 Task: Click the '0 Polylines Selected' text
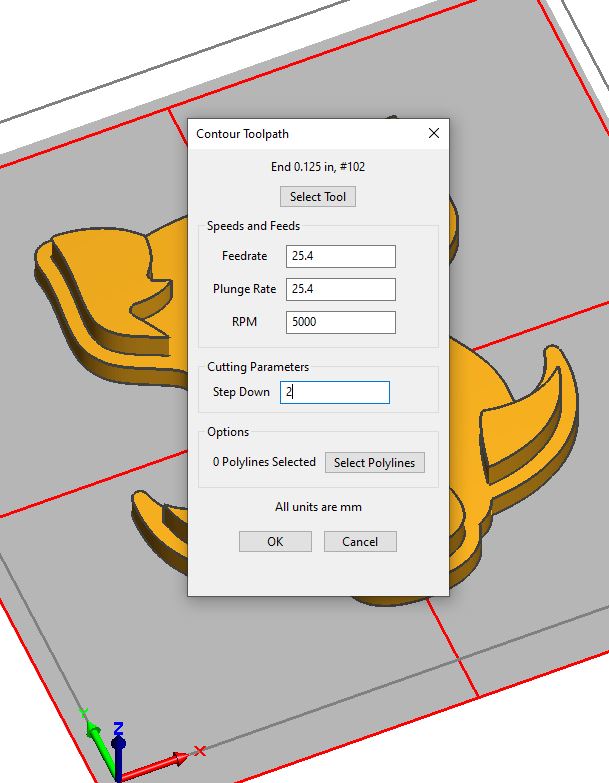coord(264,462)
